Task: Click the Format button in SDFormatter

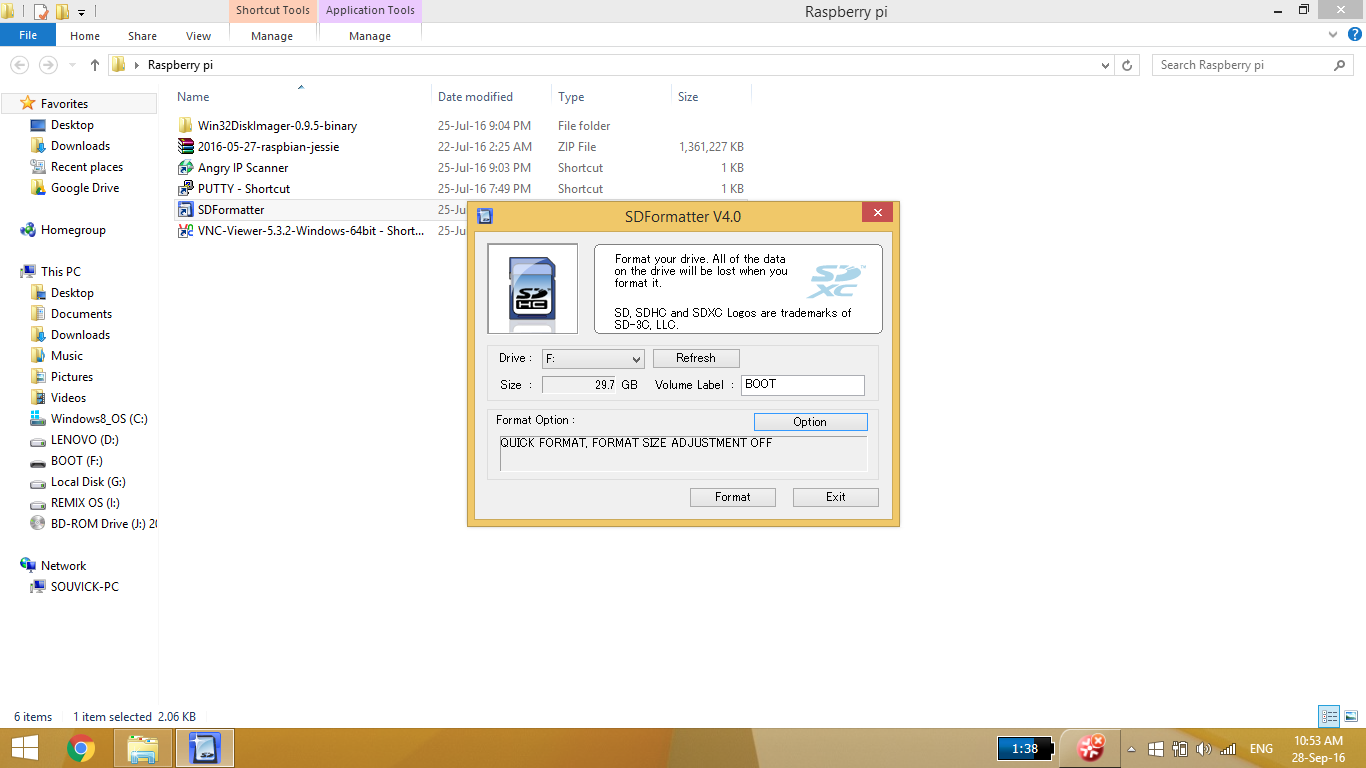Action: coord(732,497)
